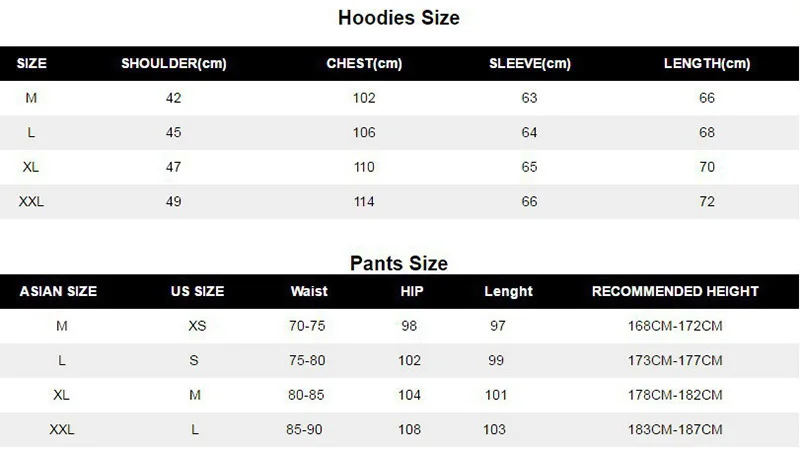Viewport: 800px width, 453px height.
Task: Select the SLEEVE(cm) column header
Action: tap(530, 63)
